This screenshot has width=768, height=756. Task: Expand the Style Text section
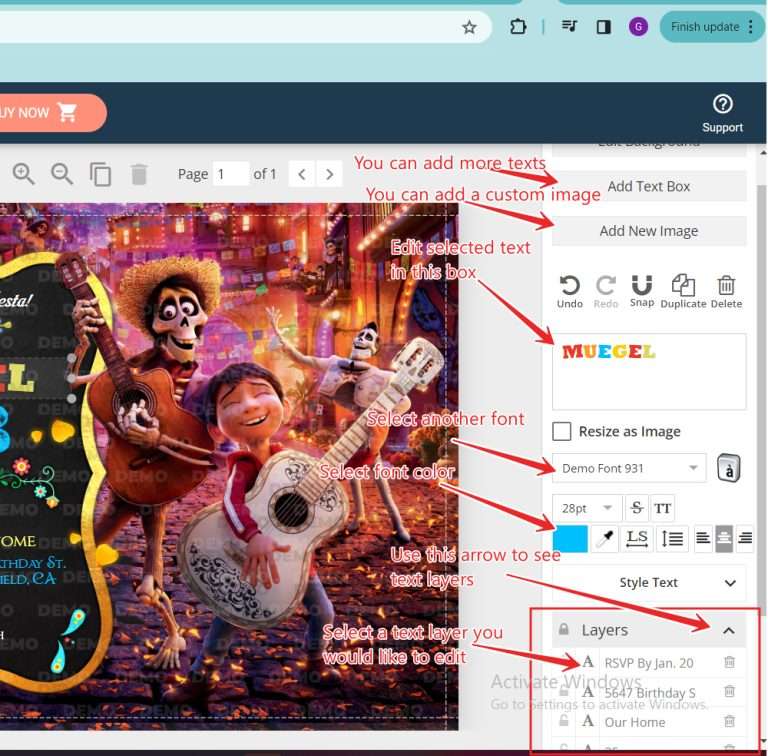pyautogui.click(x=649, y=583)
